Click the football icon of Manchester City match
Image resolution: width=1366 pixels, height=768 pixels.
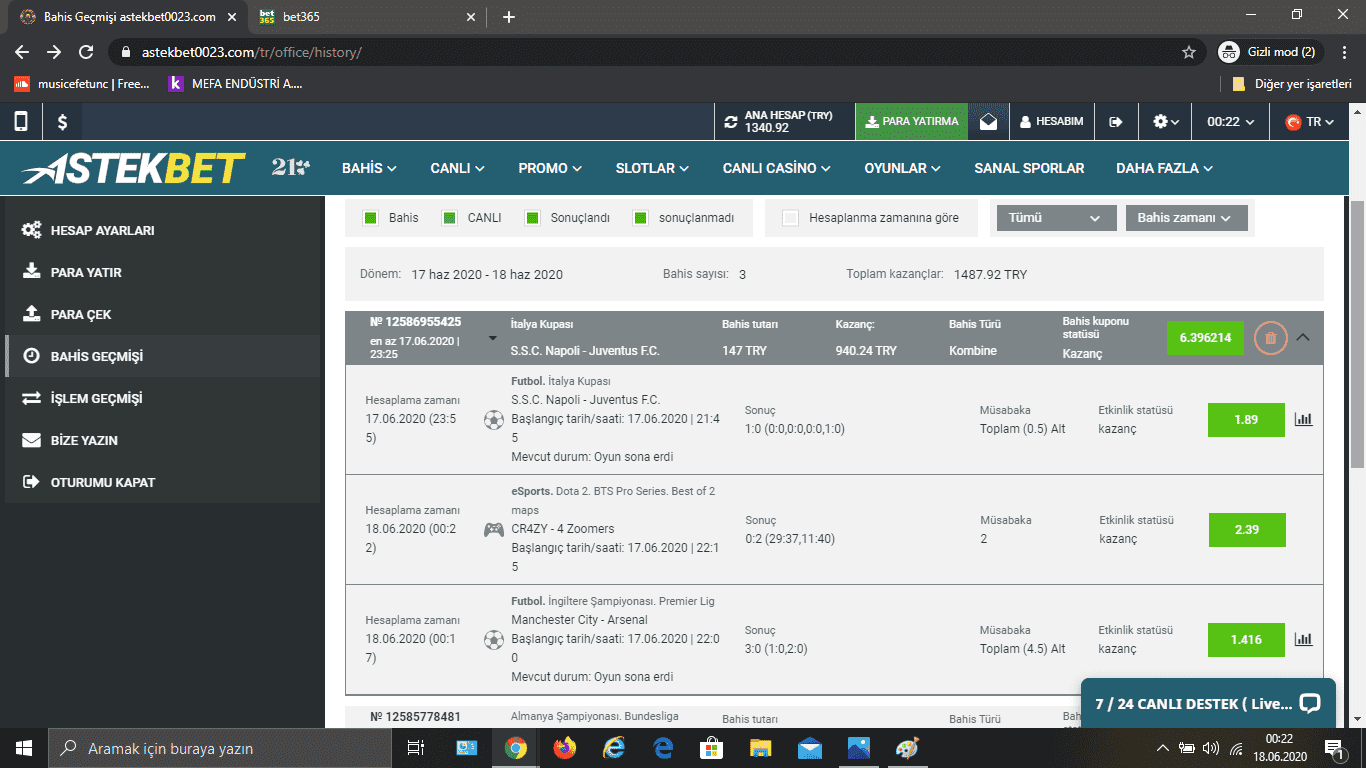pyautogui.click(x=494, y=640)
